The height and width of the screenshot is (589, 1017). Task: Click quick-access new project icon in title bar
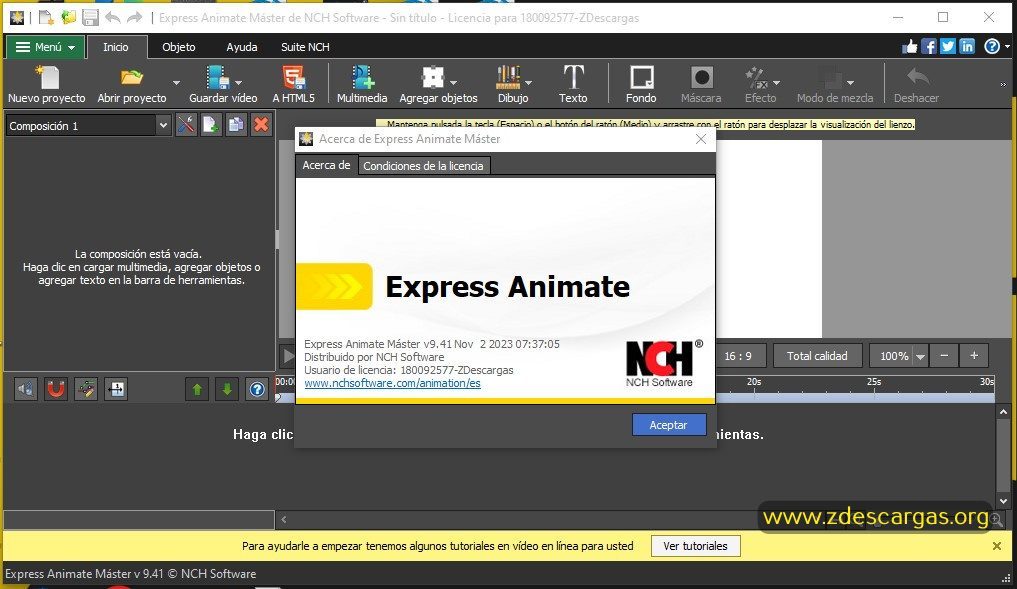coord(45,18)
